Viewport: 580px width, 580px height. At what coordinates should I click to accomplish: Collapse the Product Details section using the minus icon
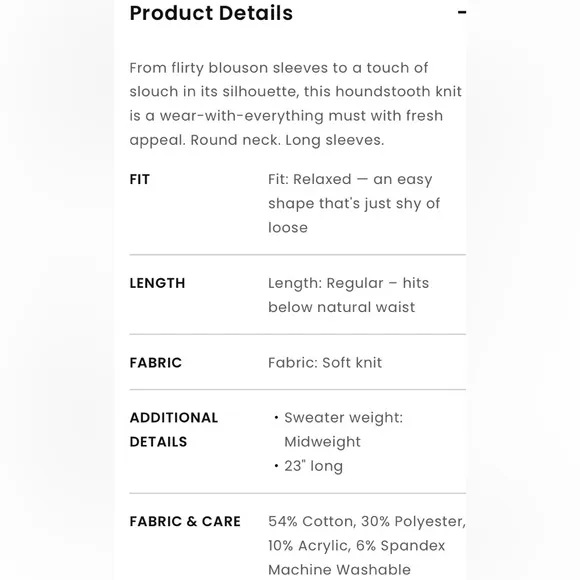(x=462, y=12)
